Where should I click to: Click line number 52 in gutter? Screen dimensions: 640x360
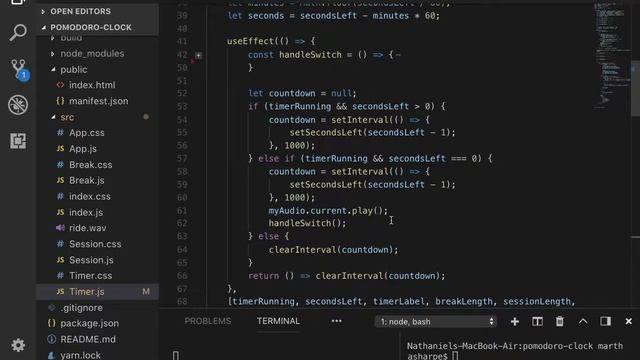(x=182, y=93)
